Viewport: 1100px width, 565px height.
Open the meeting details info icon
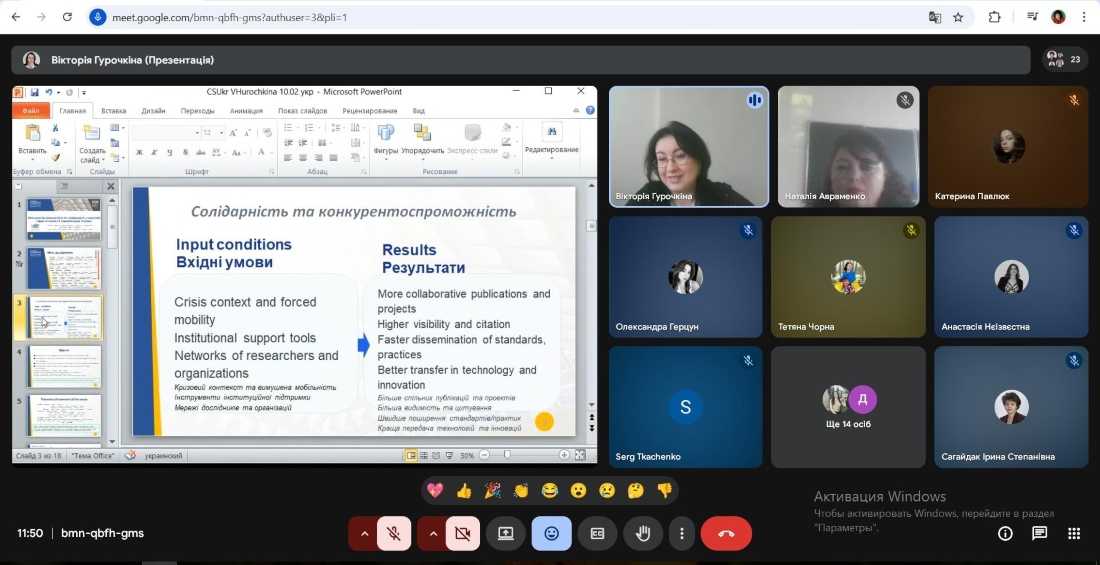pos(1005,533)
